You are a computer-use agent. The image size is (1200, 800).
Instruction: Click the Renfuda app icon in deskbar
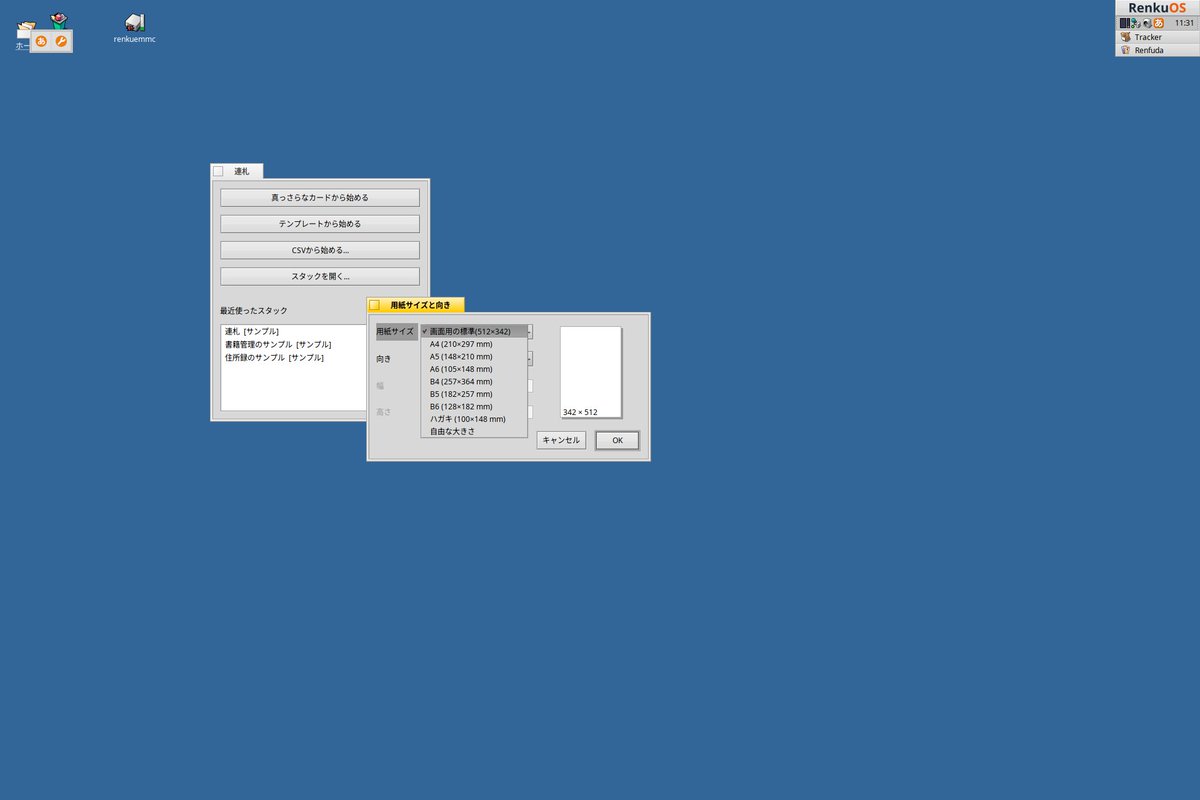(x=1125, y=50)
